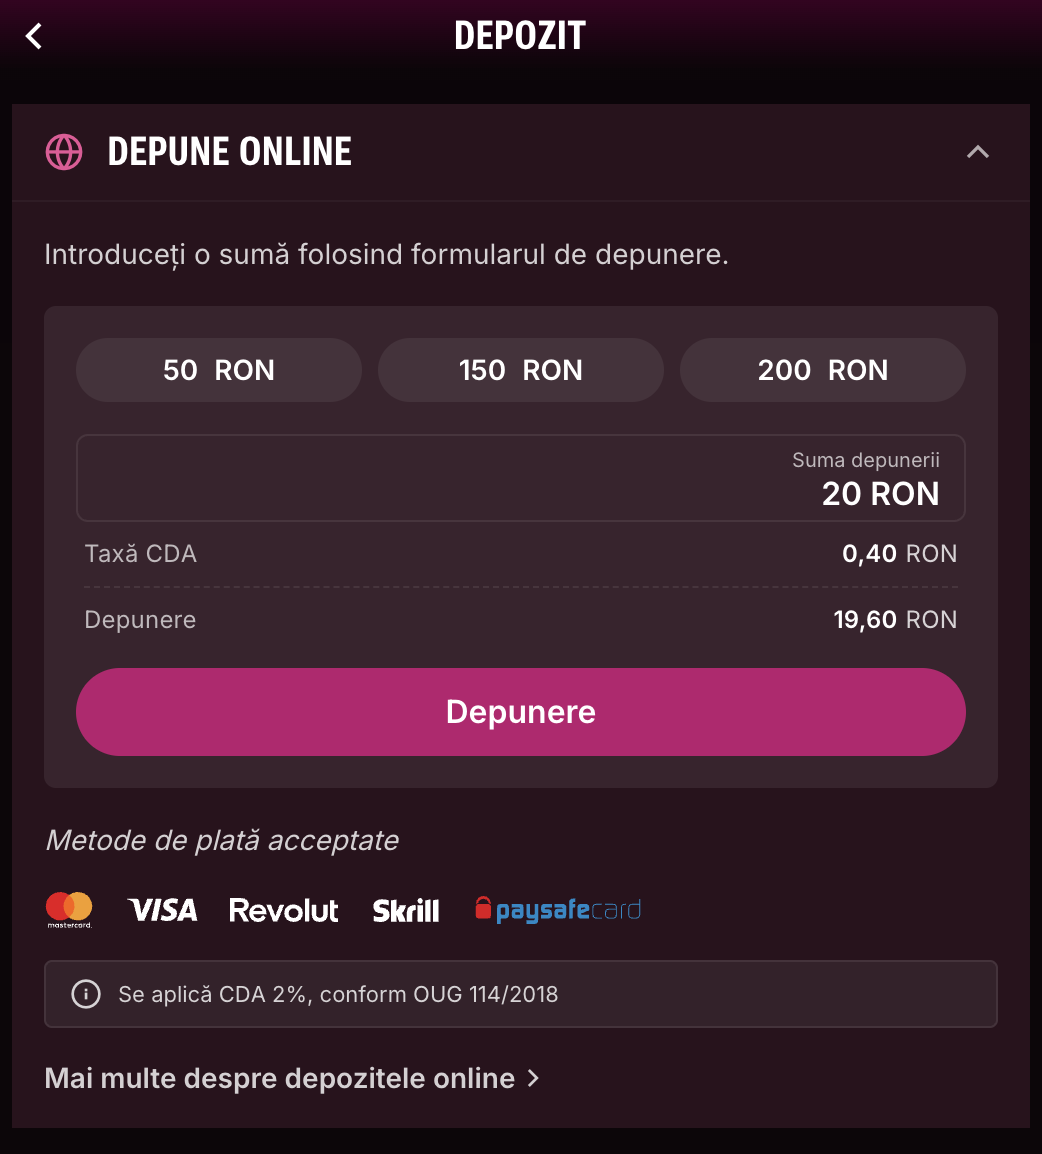Click the info icon beside the CDA notice
The width and height of the screenshot is (1042, 1154).
(86, 994)
